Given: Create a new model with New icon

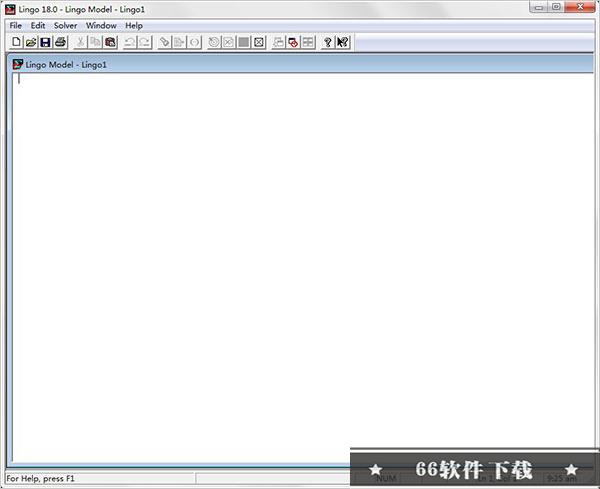Looking at the screenshot, I should tap(16, 42).
